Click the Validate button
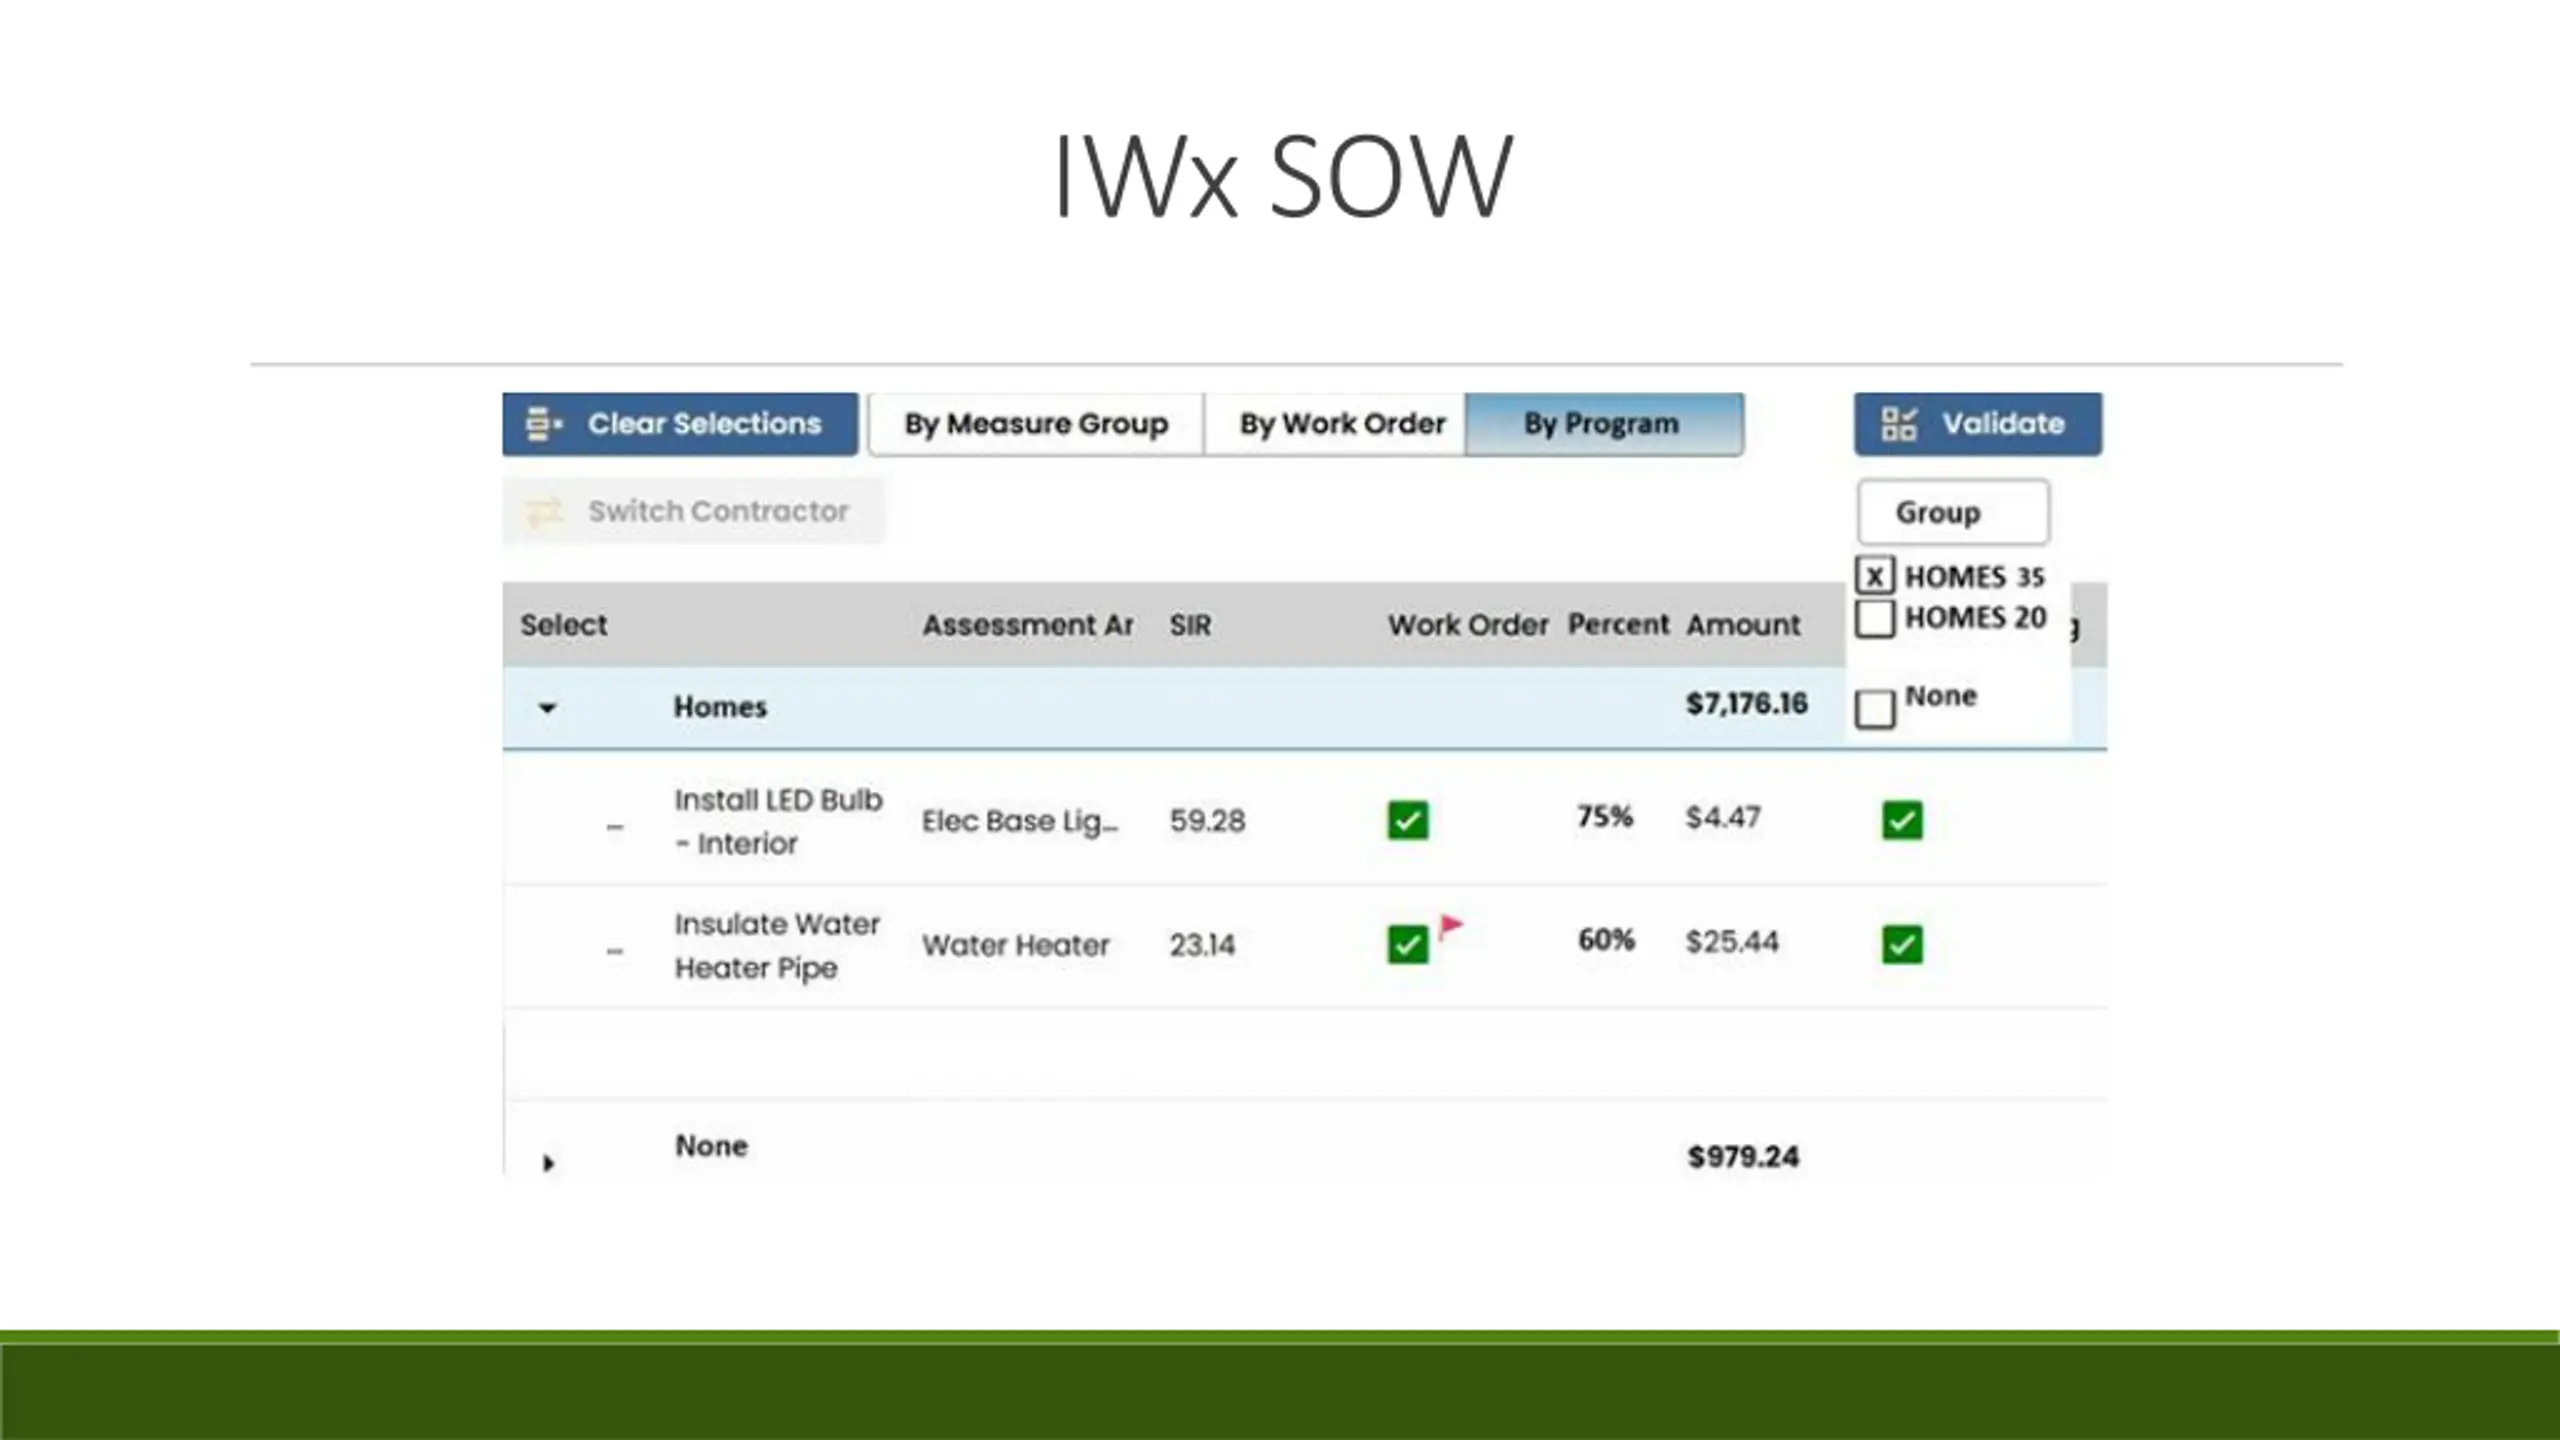Viewport: 2560px width, 1440px height. [x=1978, y=424]
